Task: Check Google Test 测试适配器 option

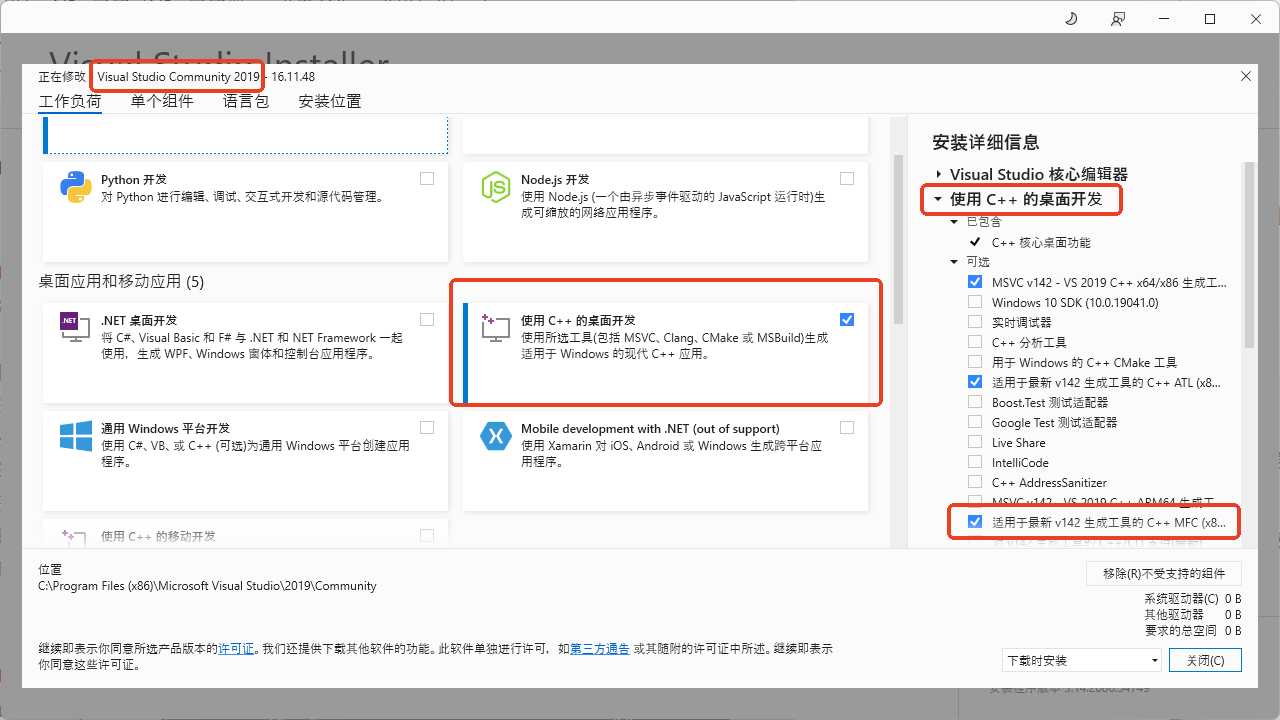Action: pyautogui.click(x=975, y=422)
